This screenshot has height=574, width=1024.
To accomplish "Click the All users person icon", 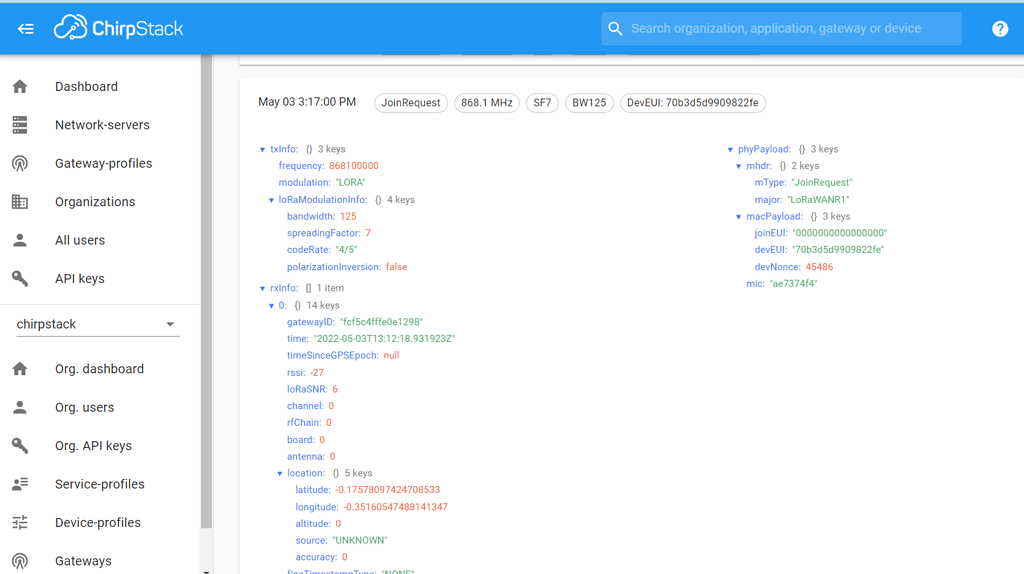I will [x=20, y=240].
